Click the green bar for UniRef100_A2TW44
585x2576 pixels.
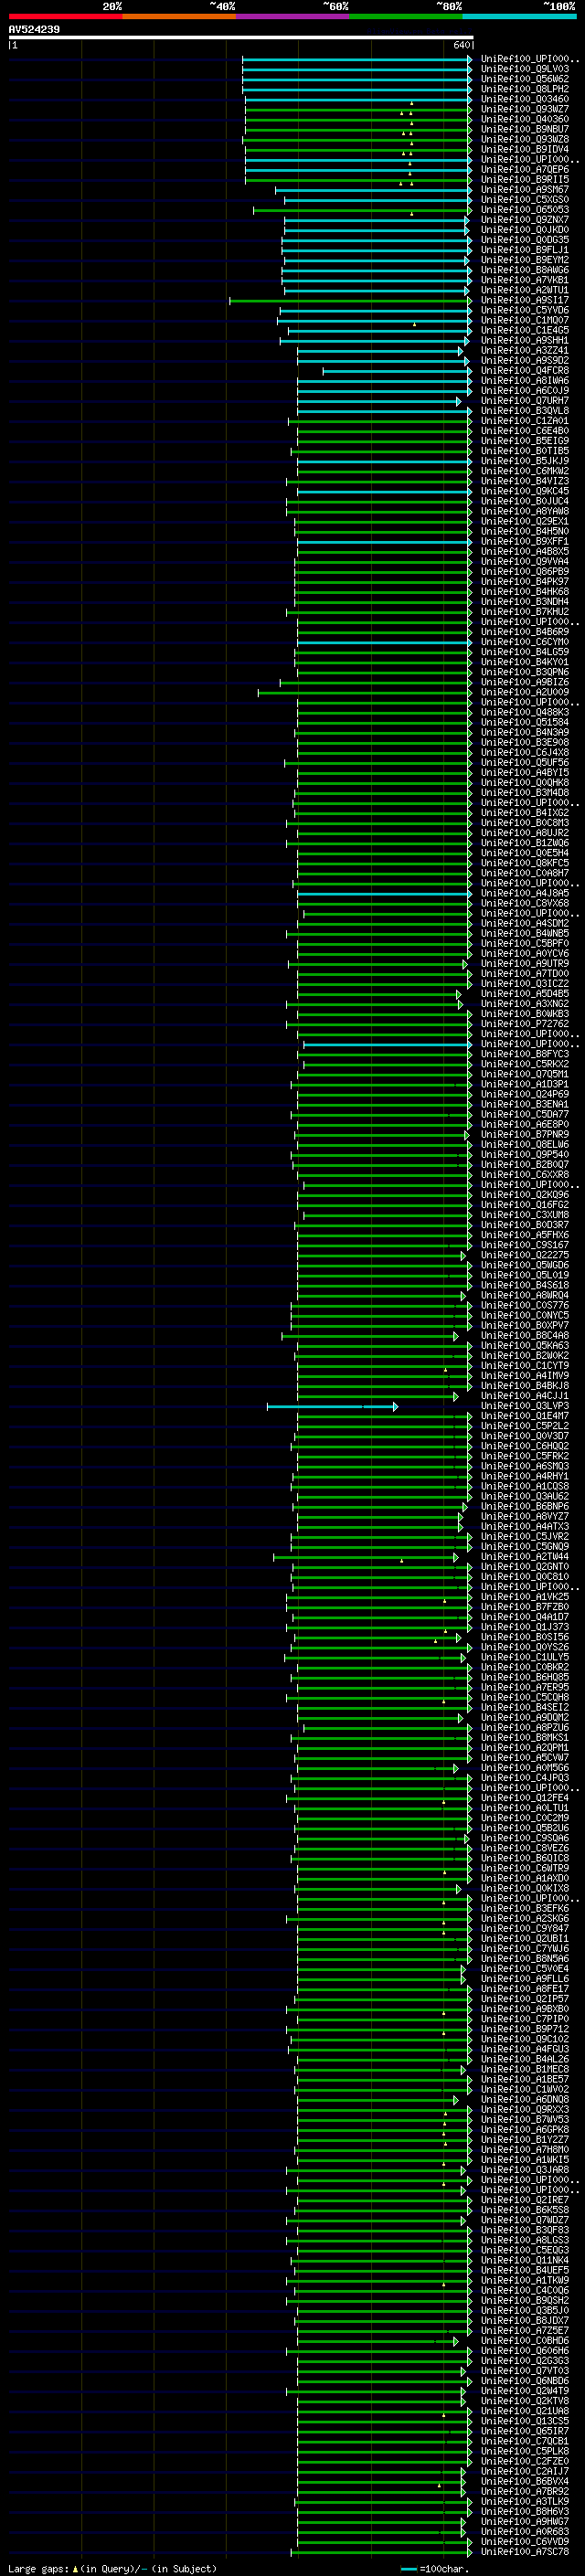pos(366,1557)
